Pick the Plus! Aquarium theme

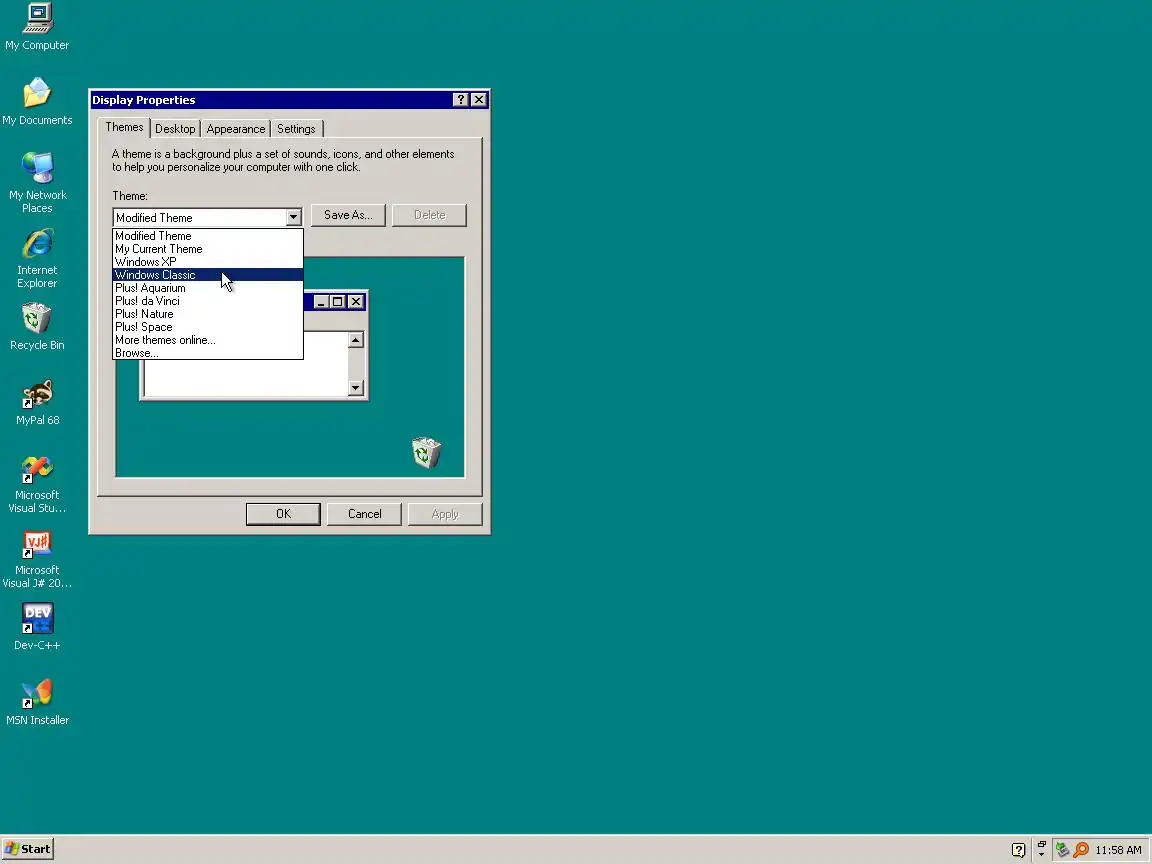208,288
